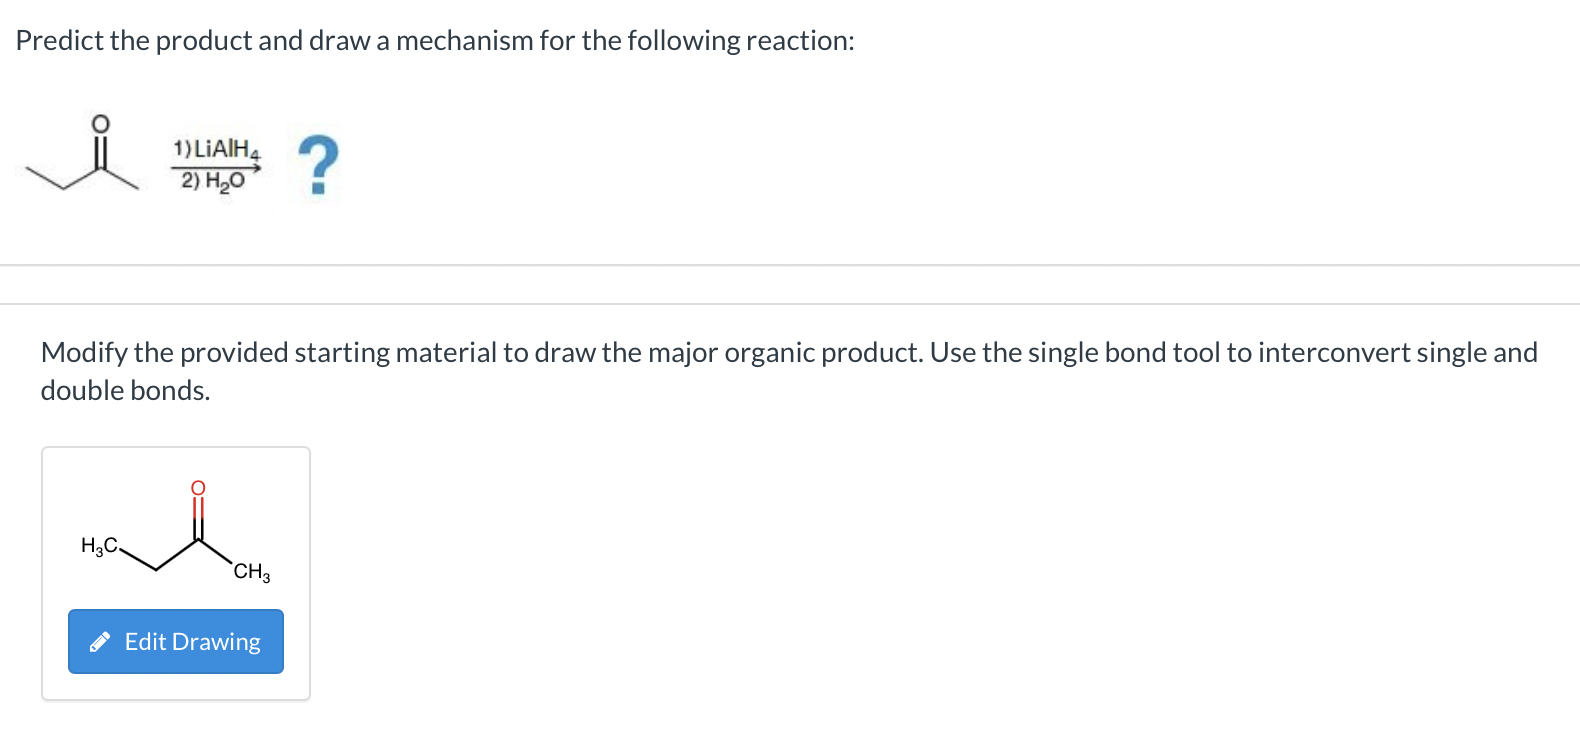1580x750 pixels.
Task: Click the red oxygen atom in drawing preview
Action: 196,487
